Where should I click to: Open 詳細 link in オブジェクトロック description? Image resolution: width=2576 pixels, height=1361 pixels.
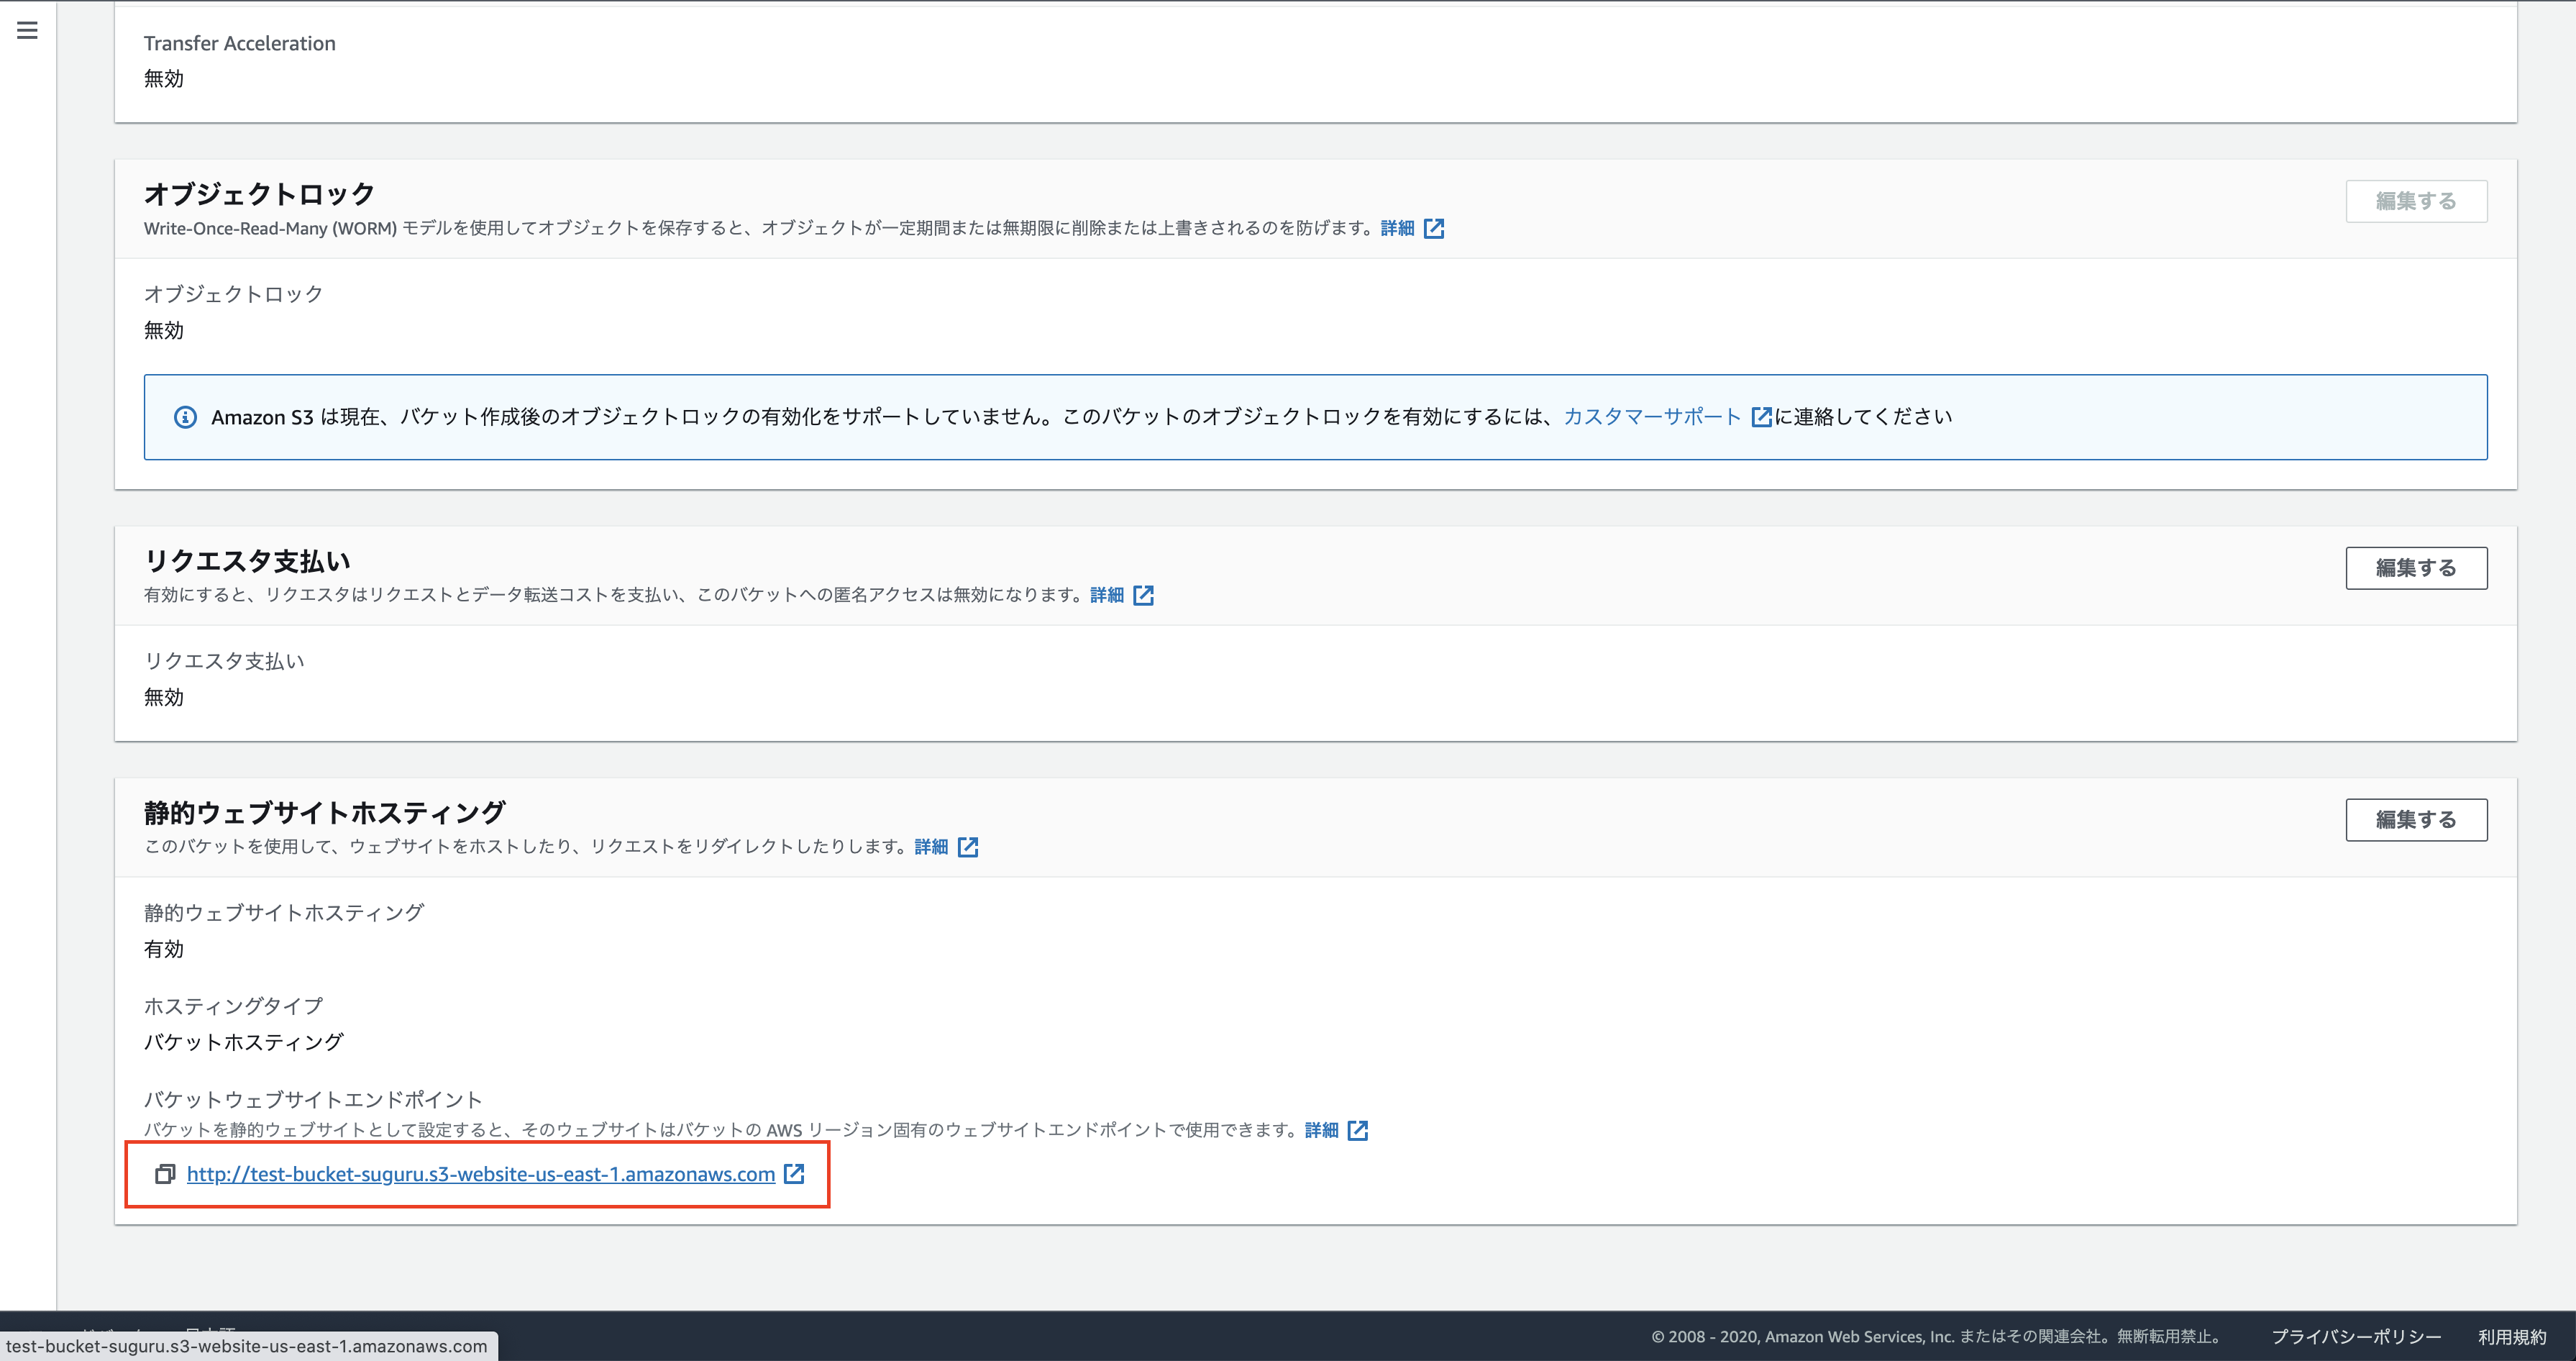[x=1397, y=228]
